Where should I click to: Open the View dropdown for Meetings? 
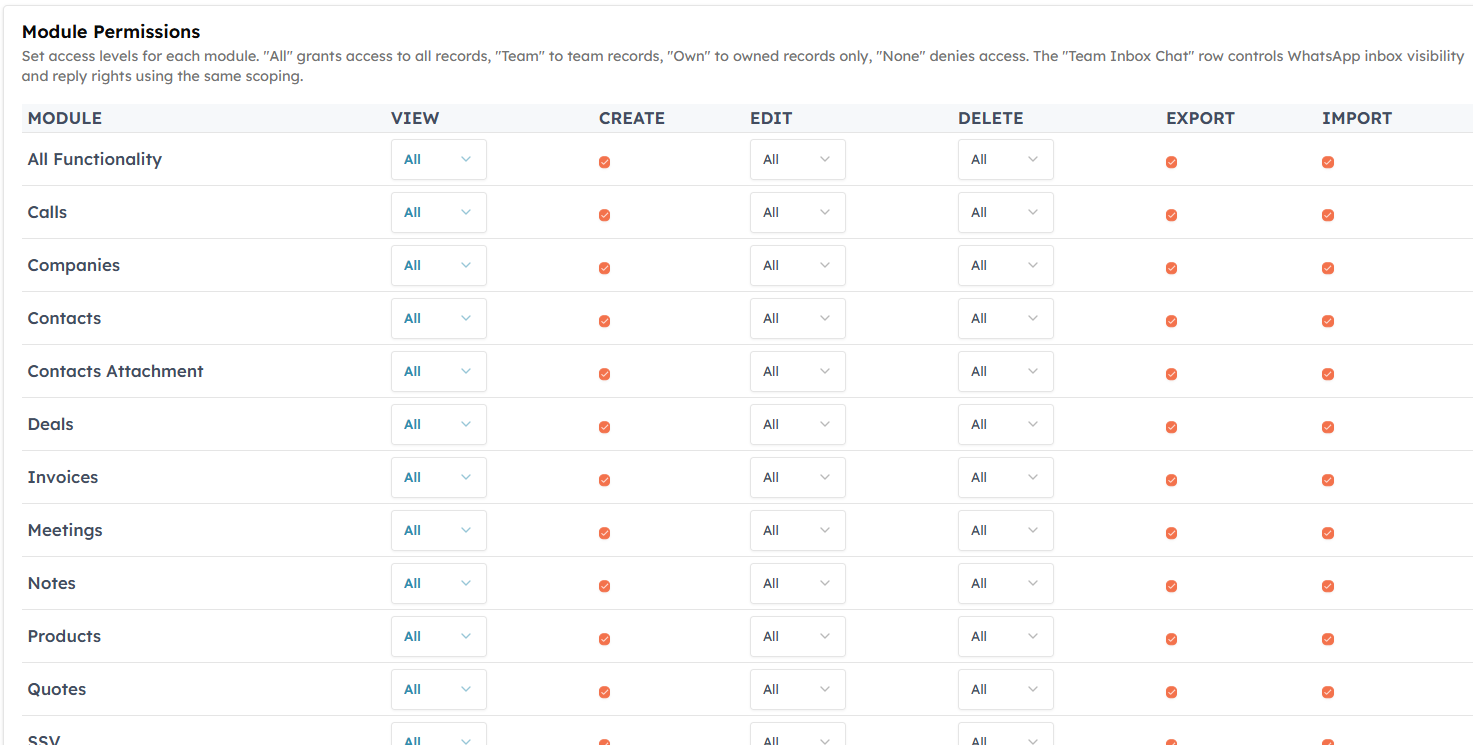[438, 530]
